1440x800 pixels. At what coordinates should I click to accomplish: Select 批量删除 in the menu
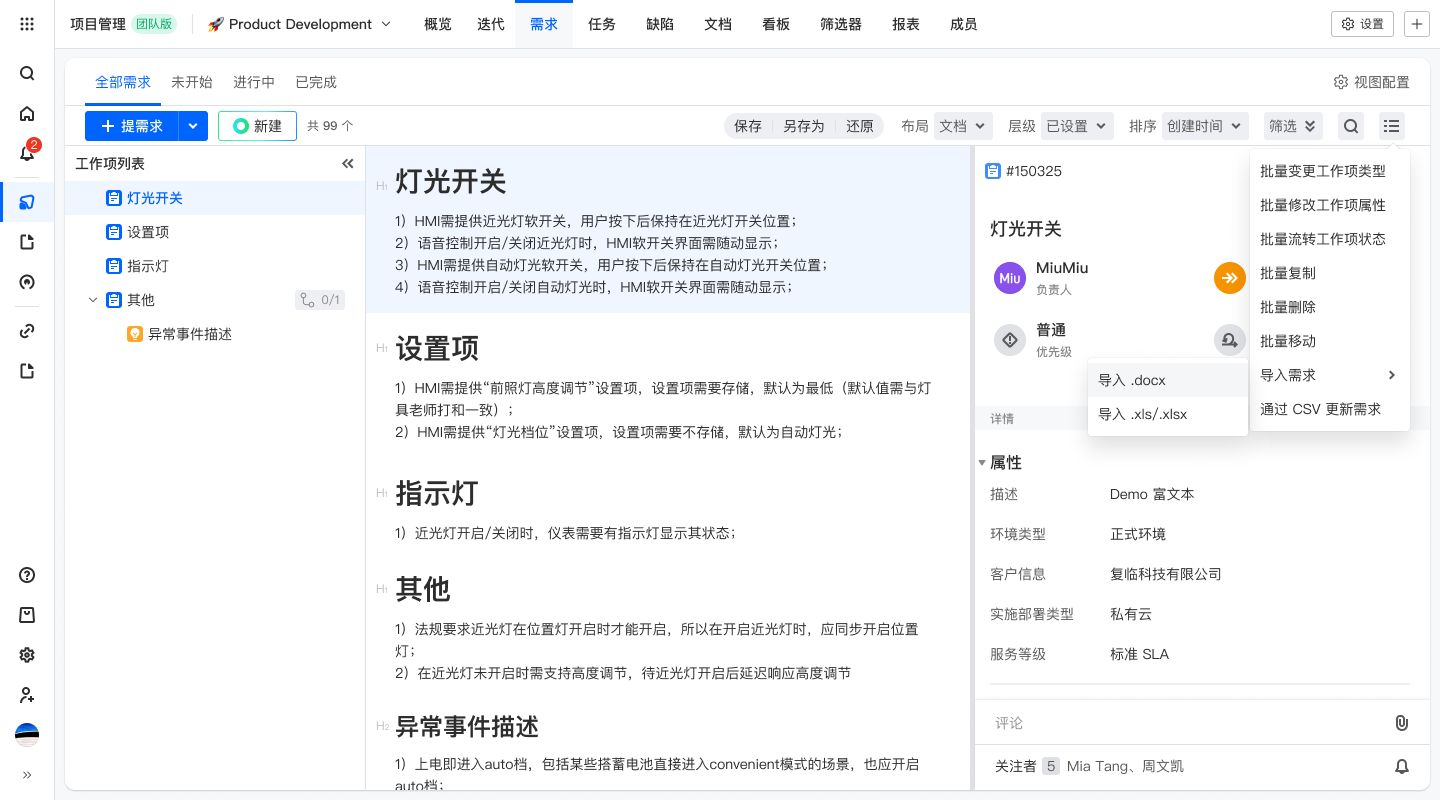[x=1330, y=307]
